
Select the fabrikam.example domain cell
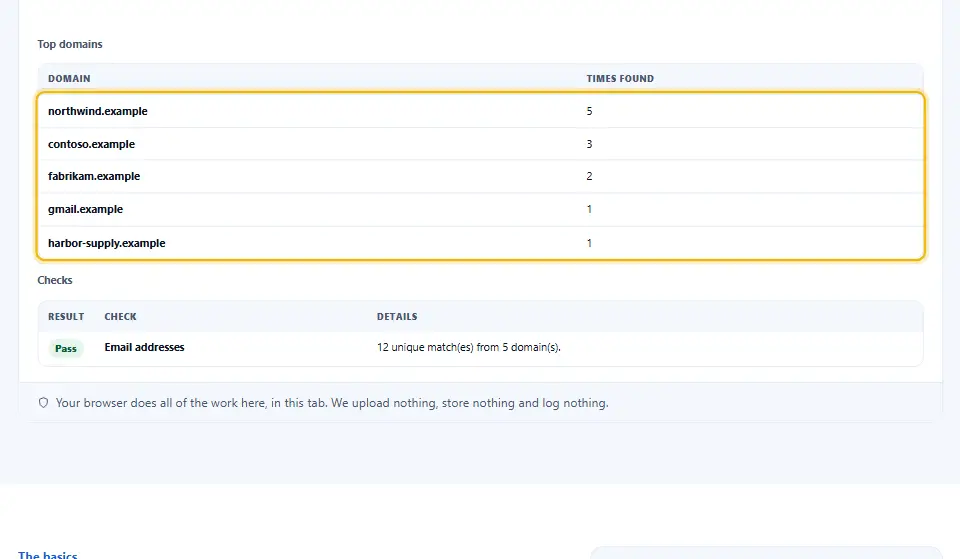point(94,176)
